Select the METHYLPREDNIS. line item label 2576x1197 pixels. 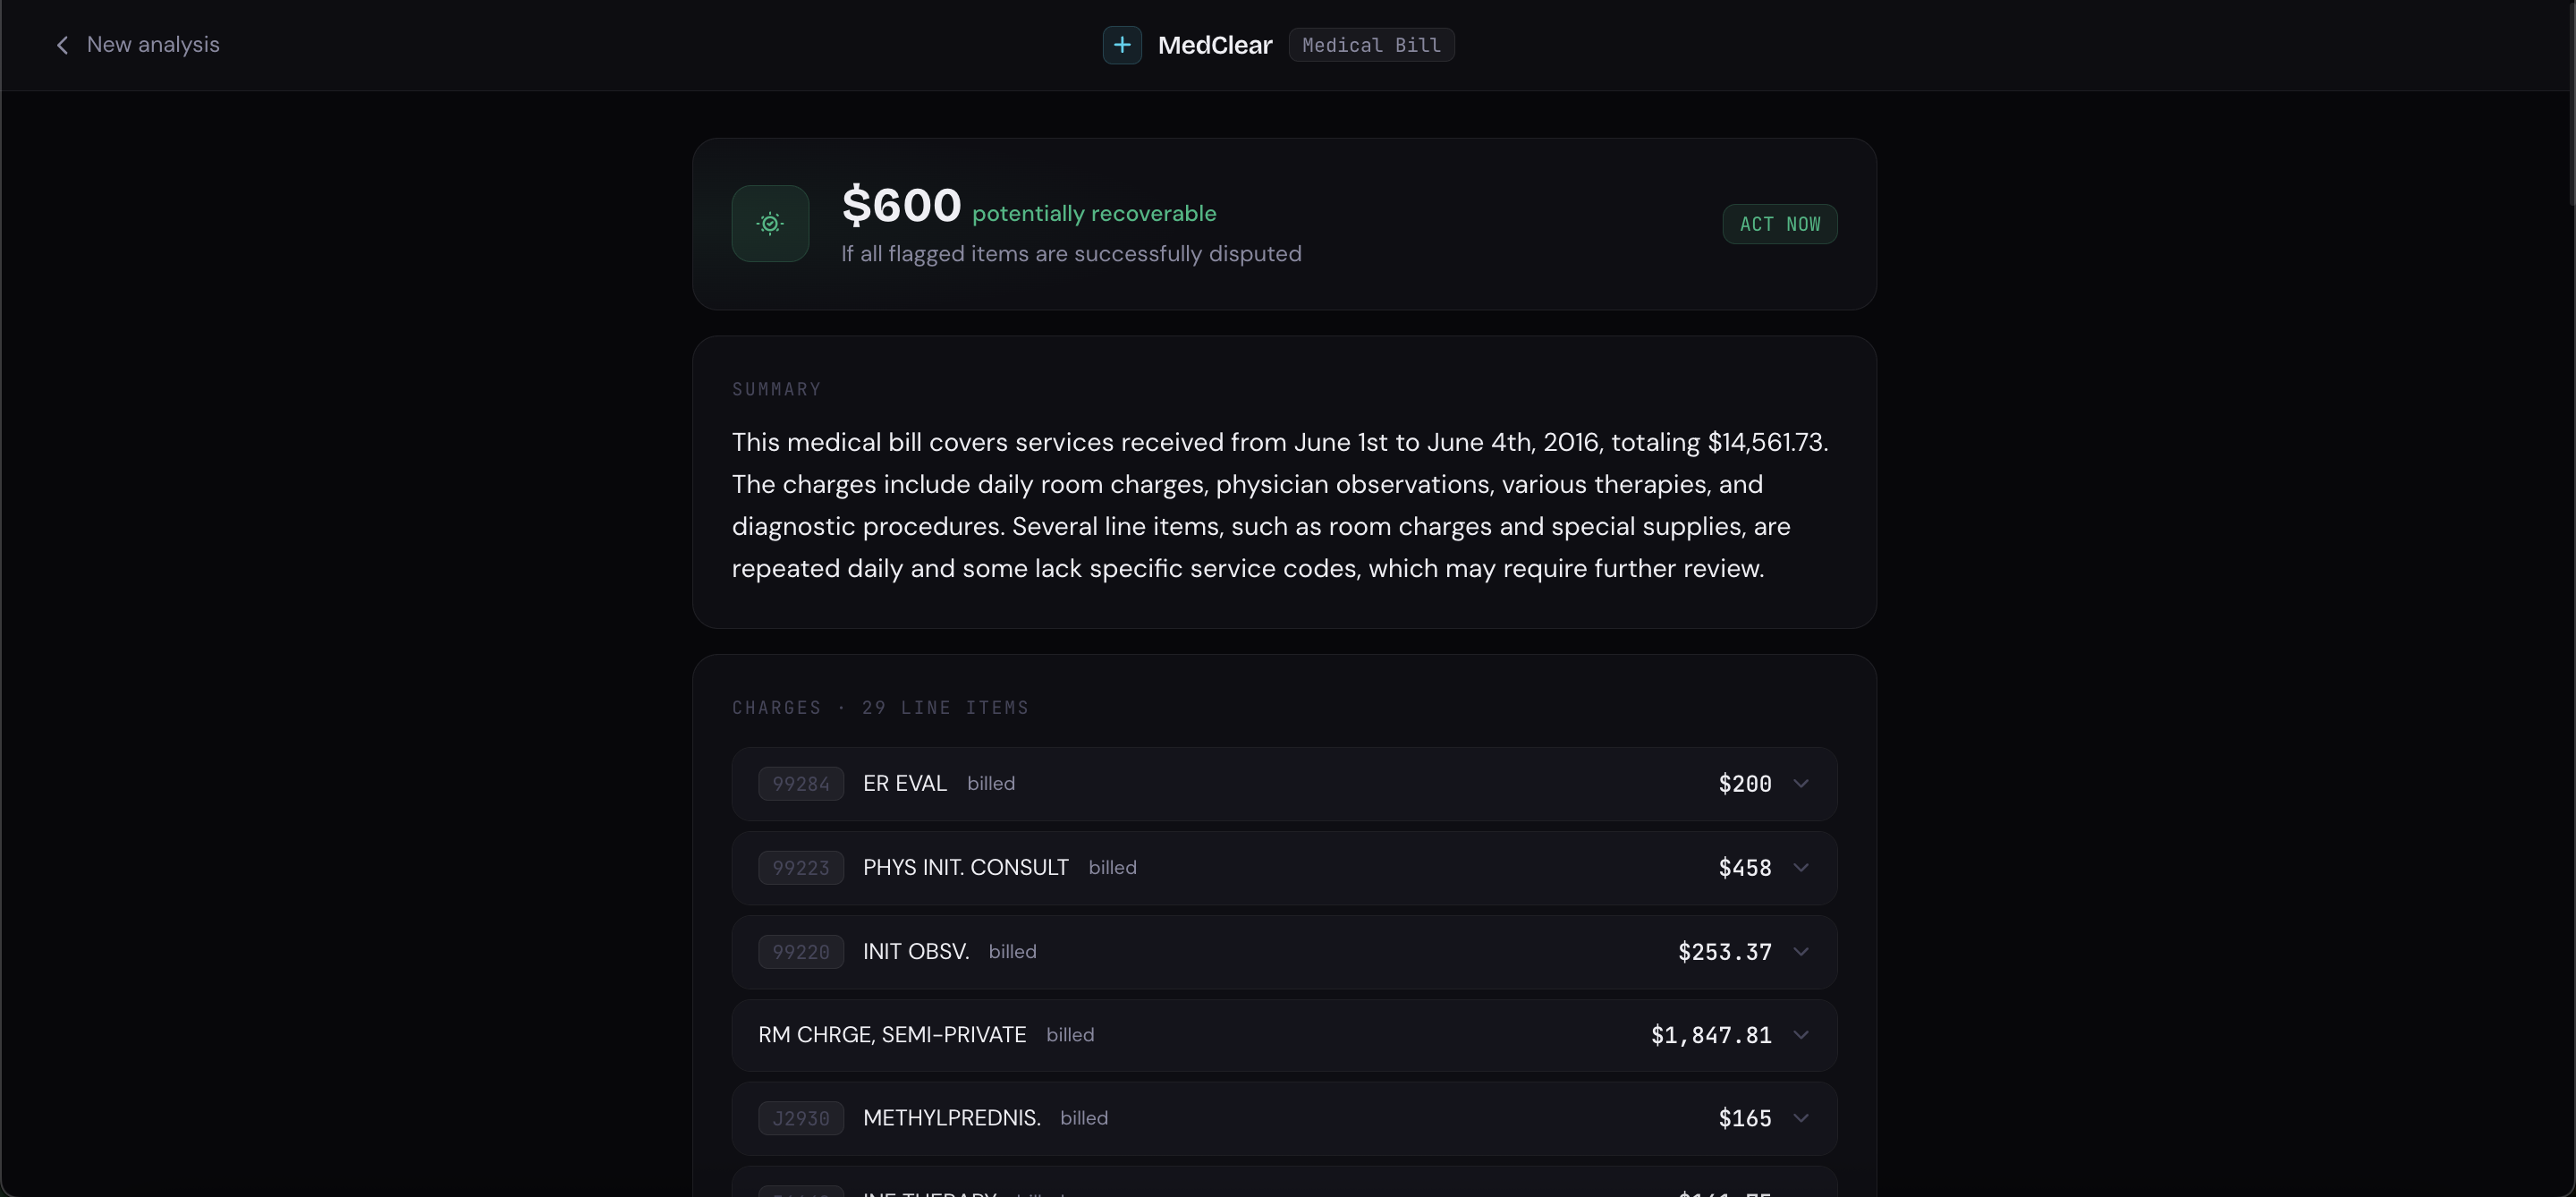(951, 1118)
